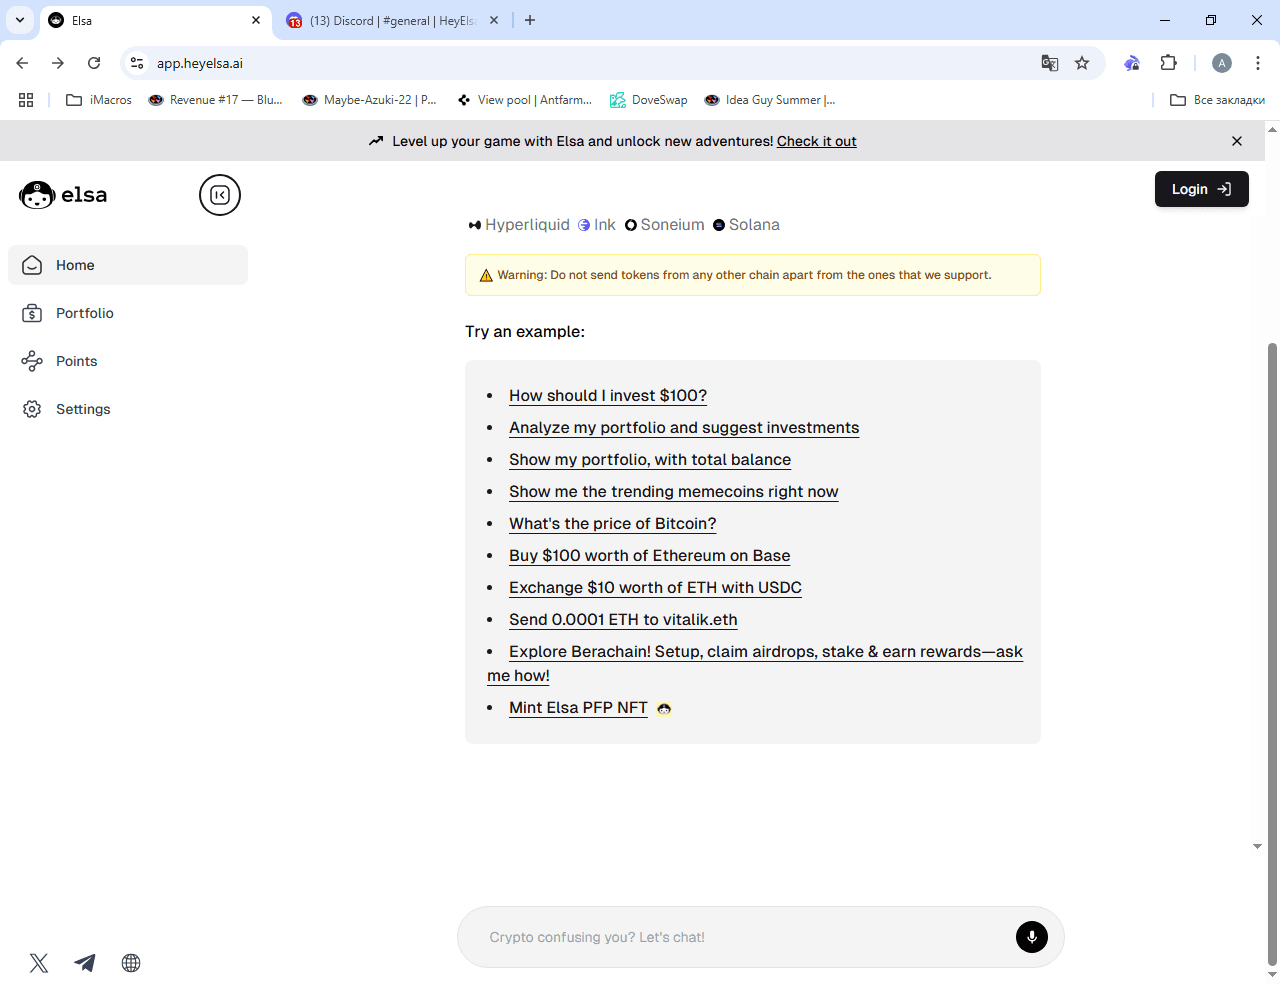Open the browser Extensions puzzle icon
The width and height of the screenshot is (1280, 984).
pos(1168,63)
